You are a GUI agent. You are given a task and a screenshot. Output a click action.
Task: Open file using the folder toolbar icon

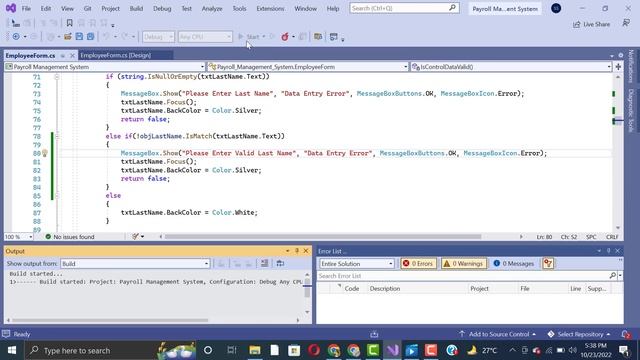pos(68,37)
